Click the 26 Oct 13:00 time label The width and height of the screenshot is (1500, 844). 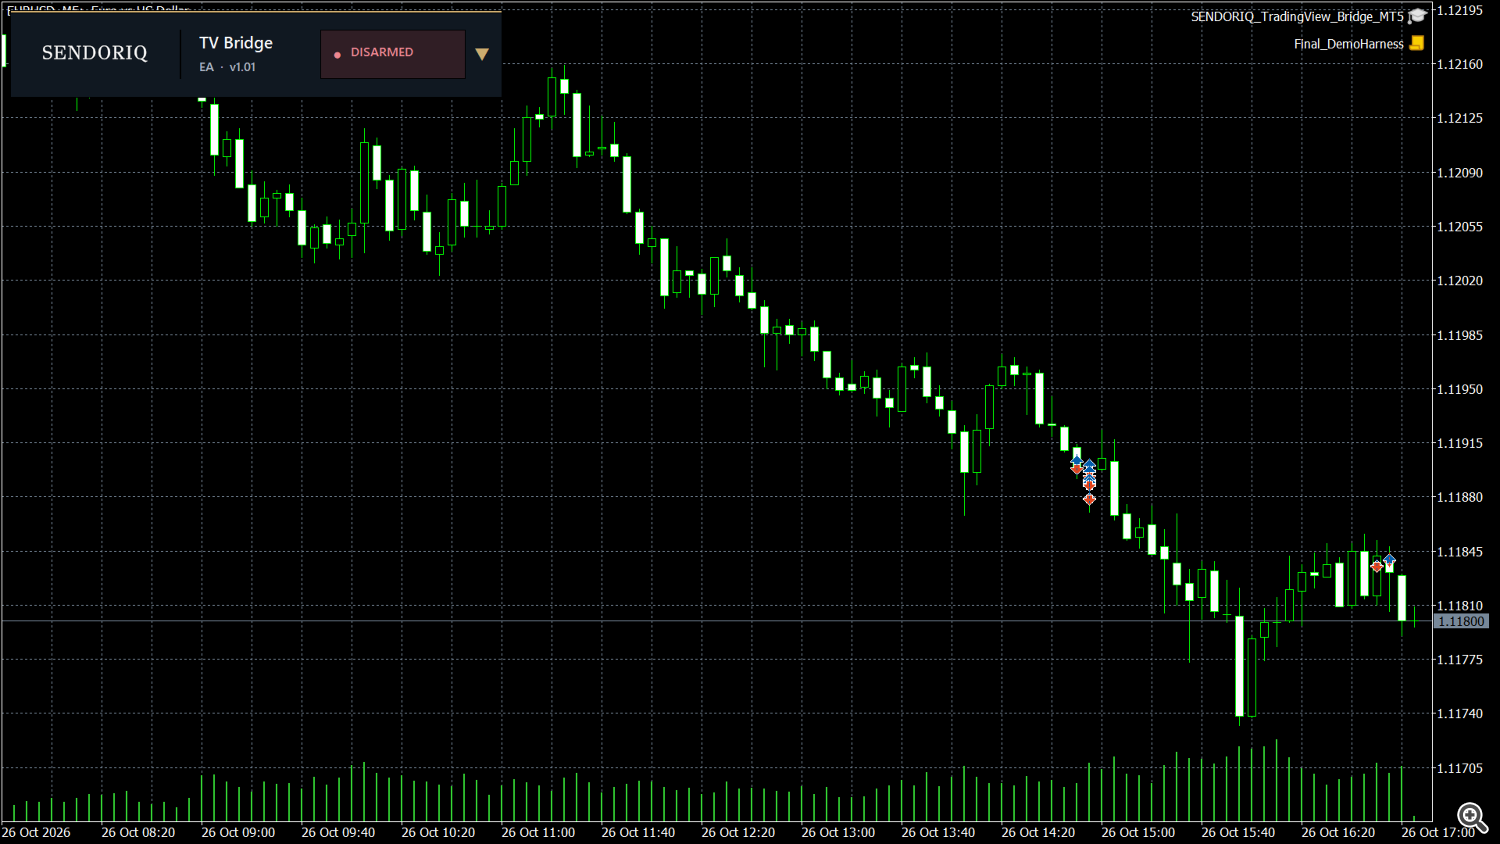(838, 832)
